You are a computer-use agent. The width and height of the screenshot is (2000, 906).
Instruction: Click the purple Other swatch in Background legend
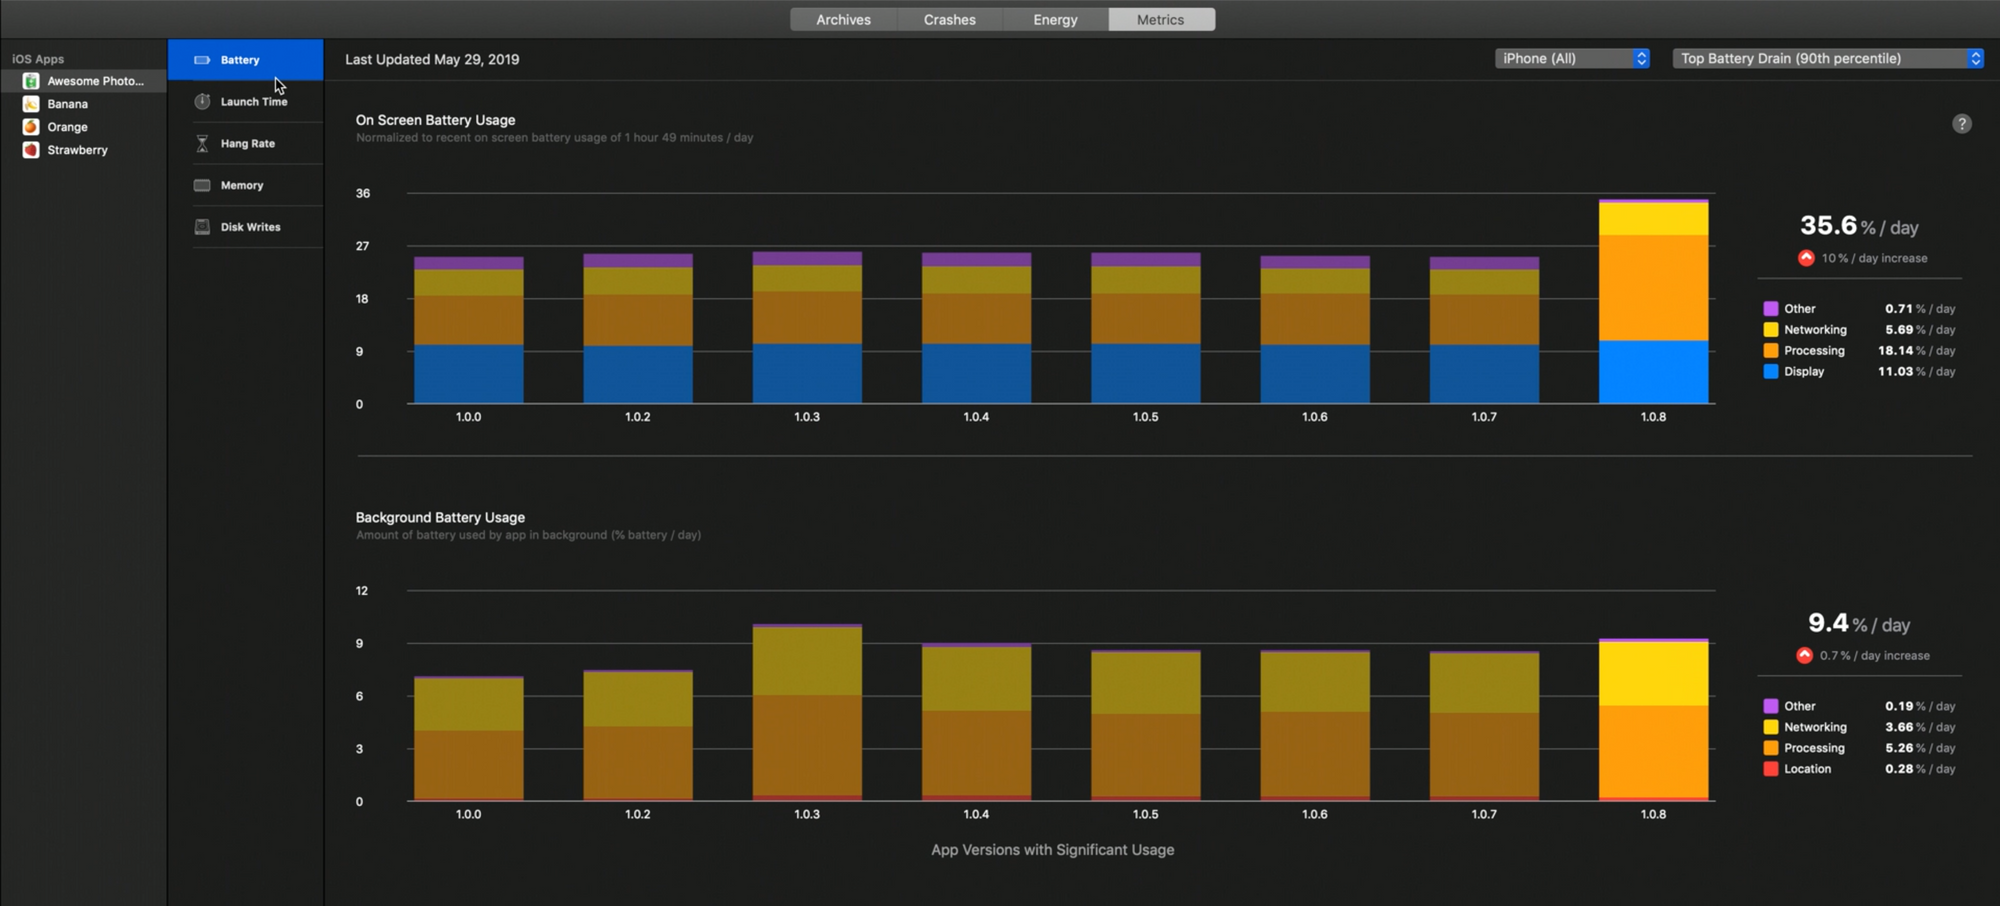click(1771, 706)
